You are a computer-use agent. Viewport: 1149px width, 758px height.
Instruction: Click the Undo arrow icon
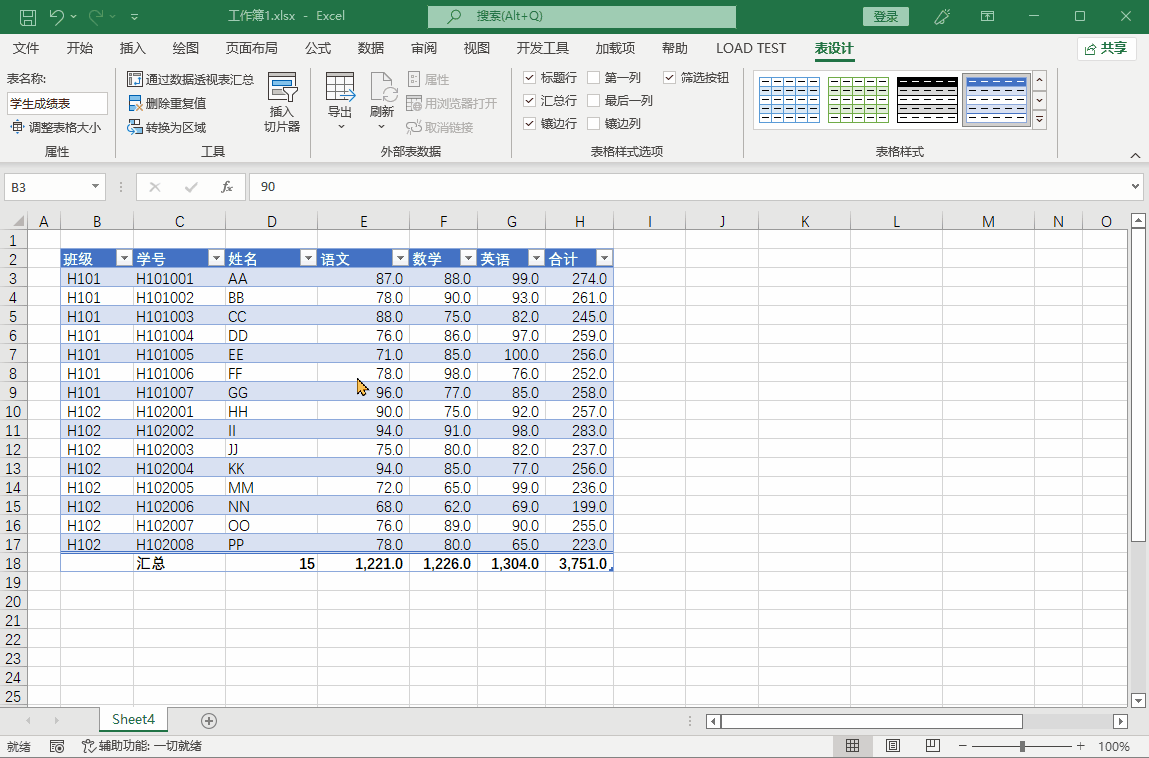[57, 16]
